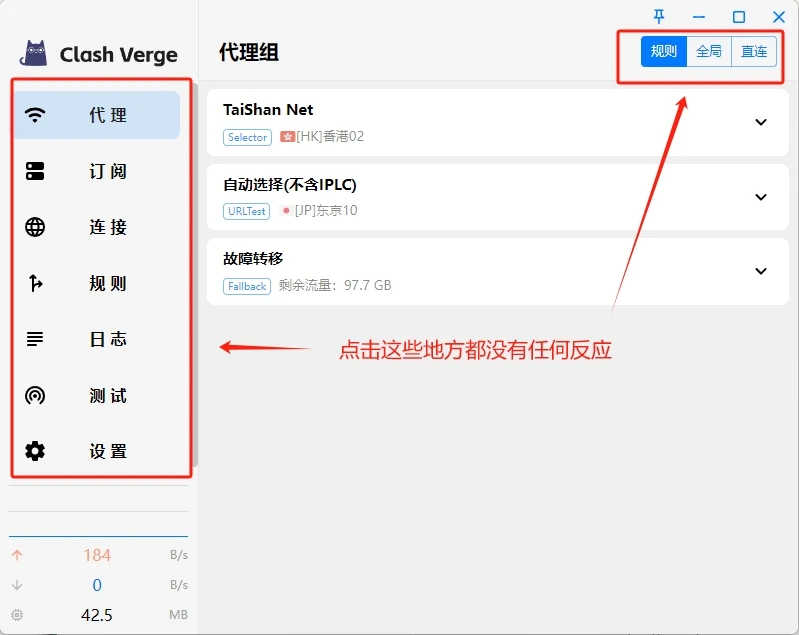Screen dimensions: 799x635
Task: Click the sidebar vertical scrollbar
Action: coord(195,275)
